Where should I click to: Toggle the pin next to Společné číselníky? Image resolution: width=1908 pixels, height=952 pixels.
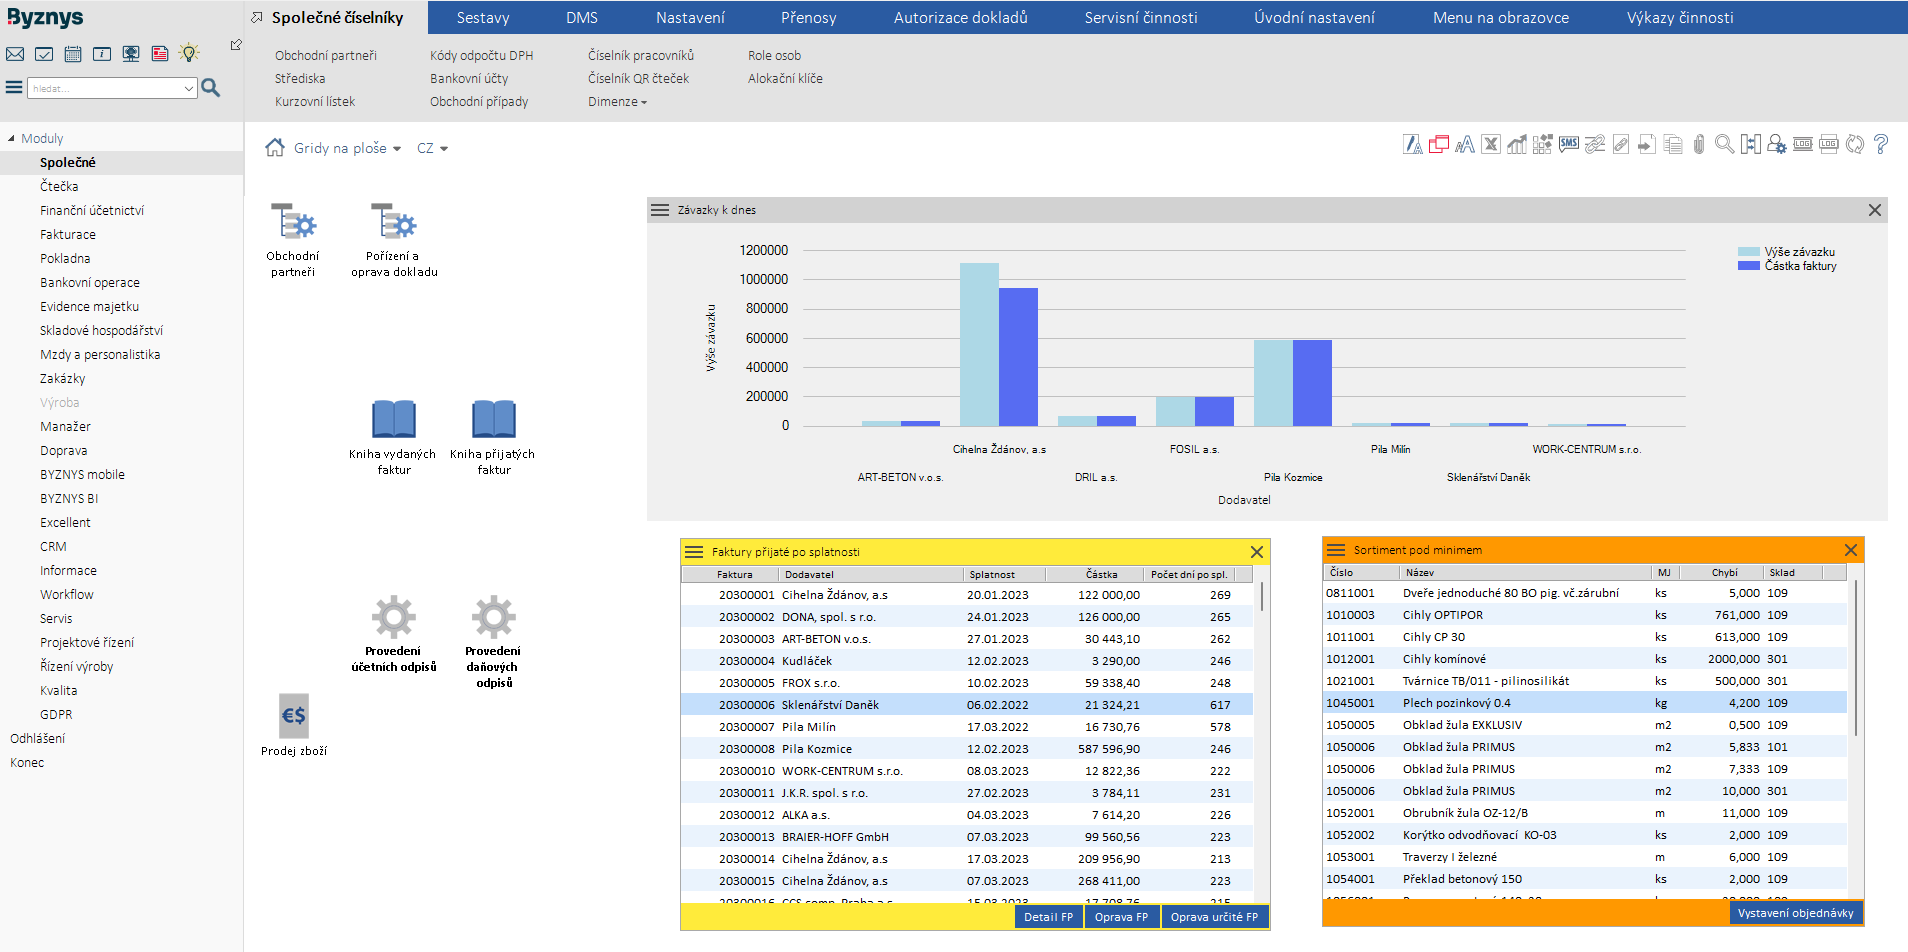pos(257,18)
